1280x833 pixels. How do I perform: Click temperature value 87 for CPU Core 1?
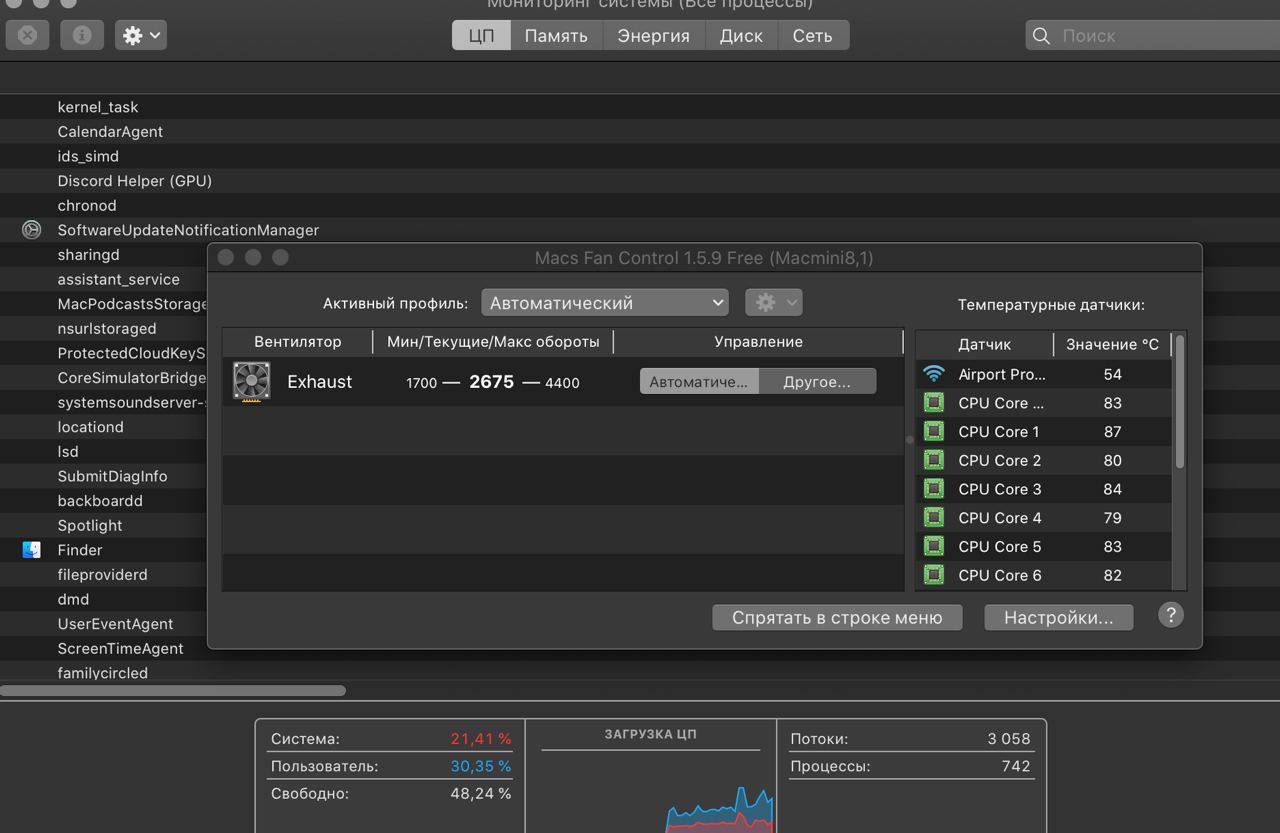point(1112,432)
